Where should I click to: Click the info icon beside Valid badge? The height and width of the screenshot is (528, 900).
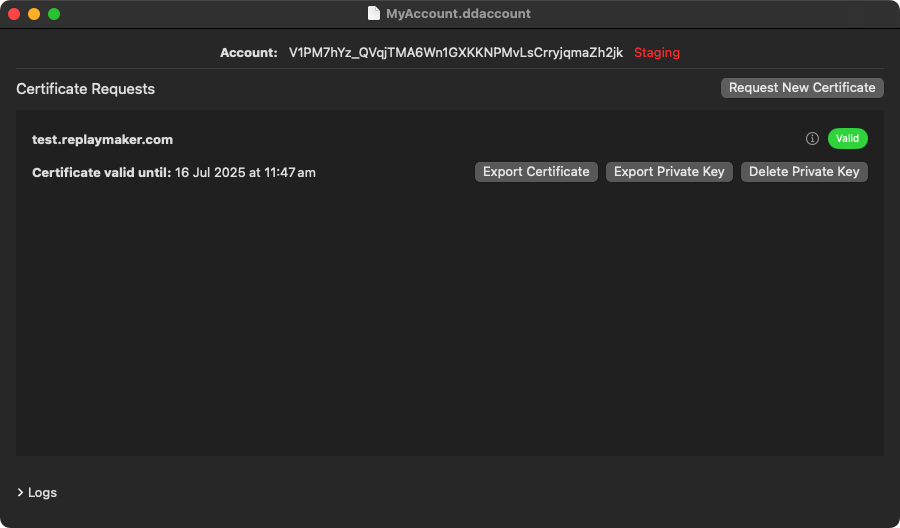click(x=812, y=139)
